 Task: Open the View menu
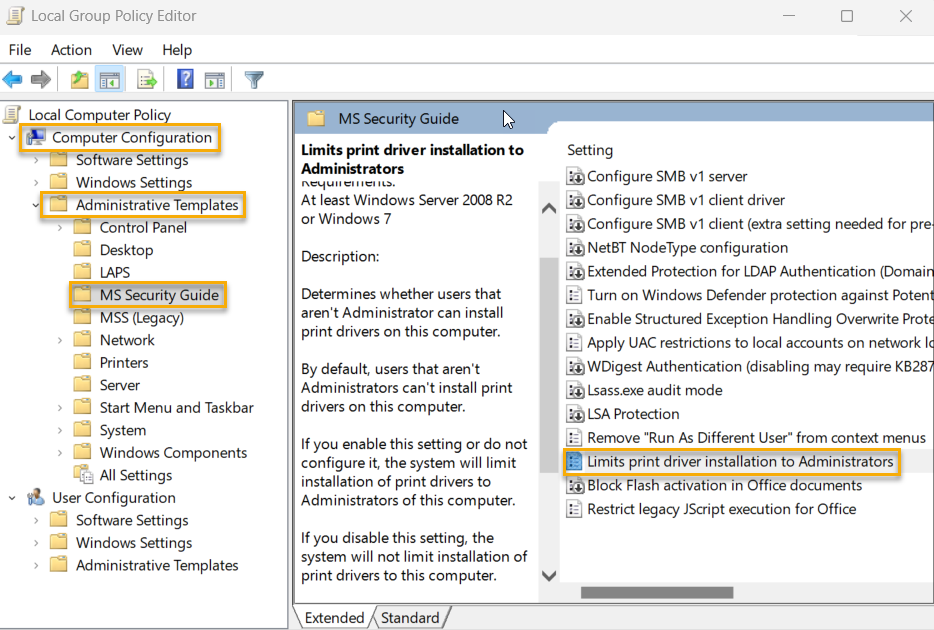pos(127,50)
